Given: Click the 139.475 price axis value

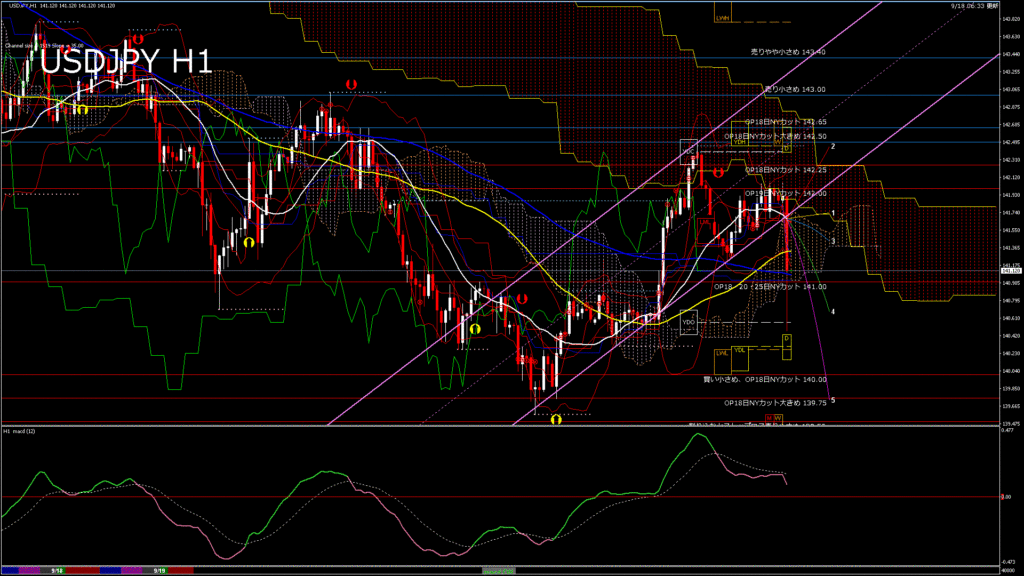Looking at the screenshot, I should click(1010, 424).
